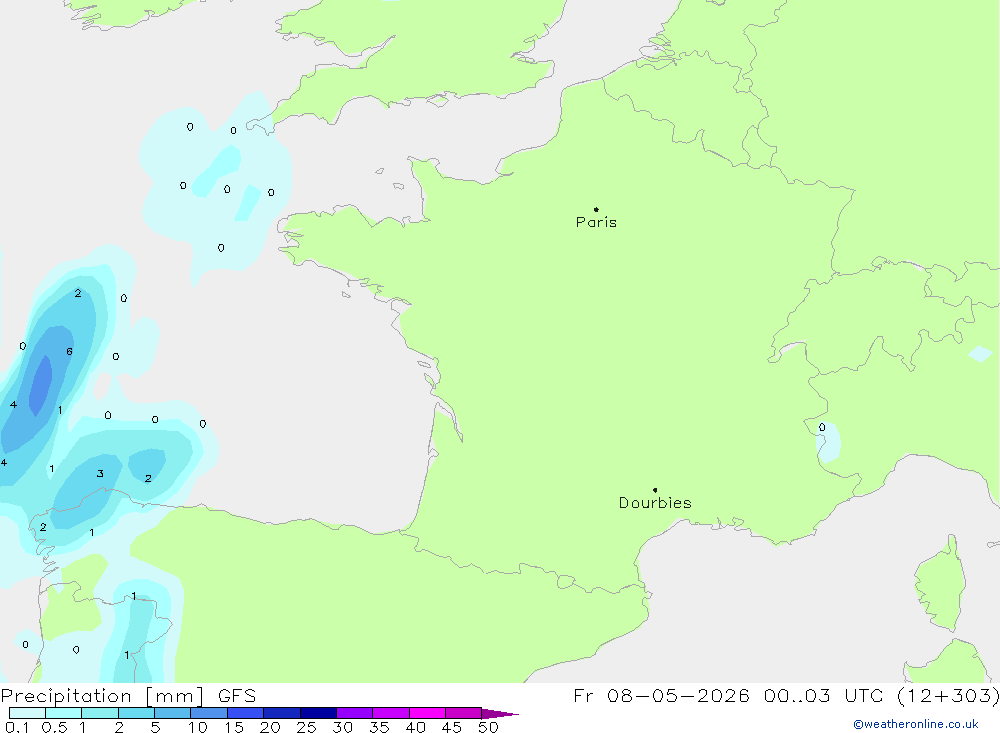Click the '(12+303)' forecast hour text
The width and height of the screenshot is (1000, 733).
948,695
